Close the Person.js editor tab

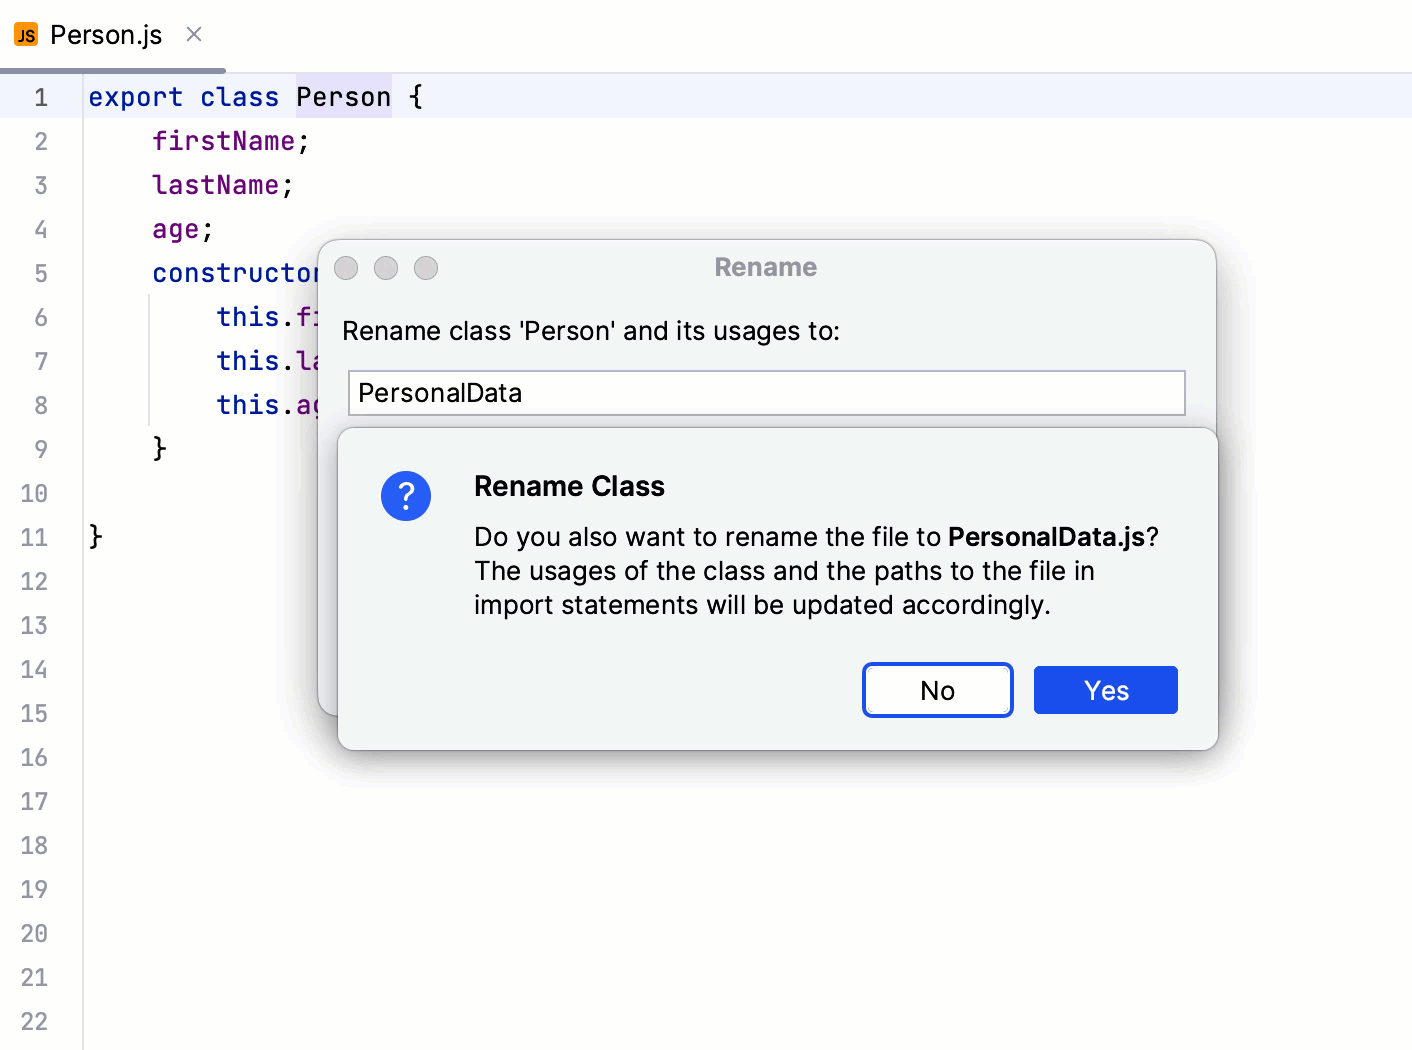(192, 34)
